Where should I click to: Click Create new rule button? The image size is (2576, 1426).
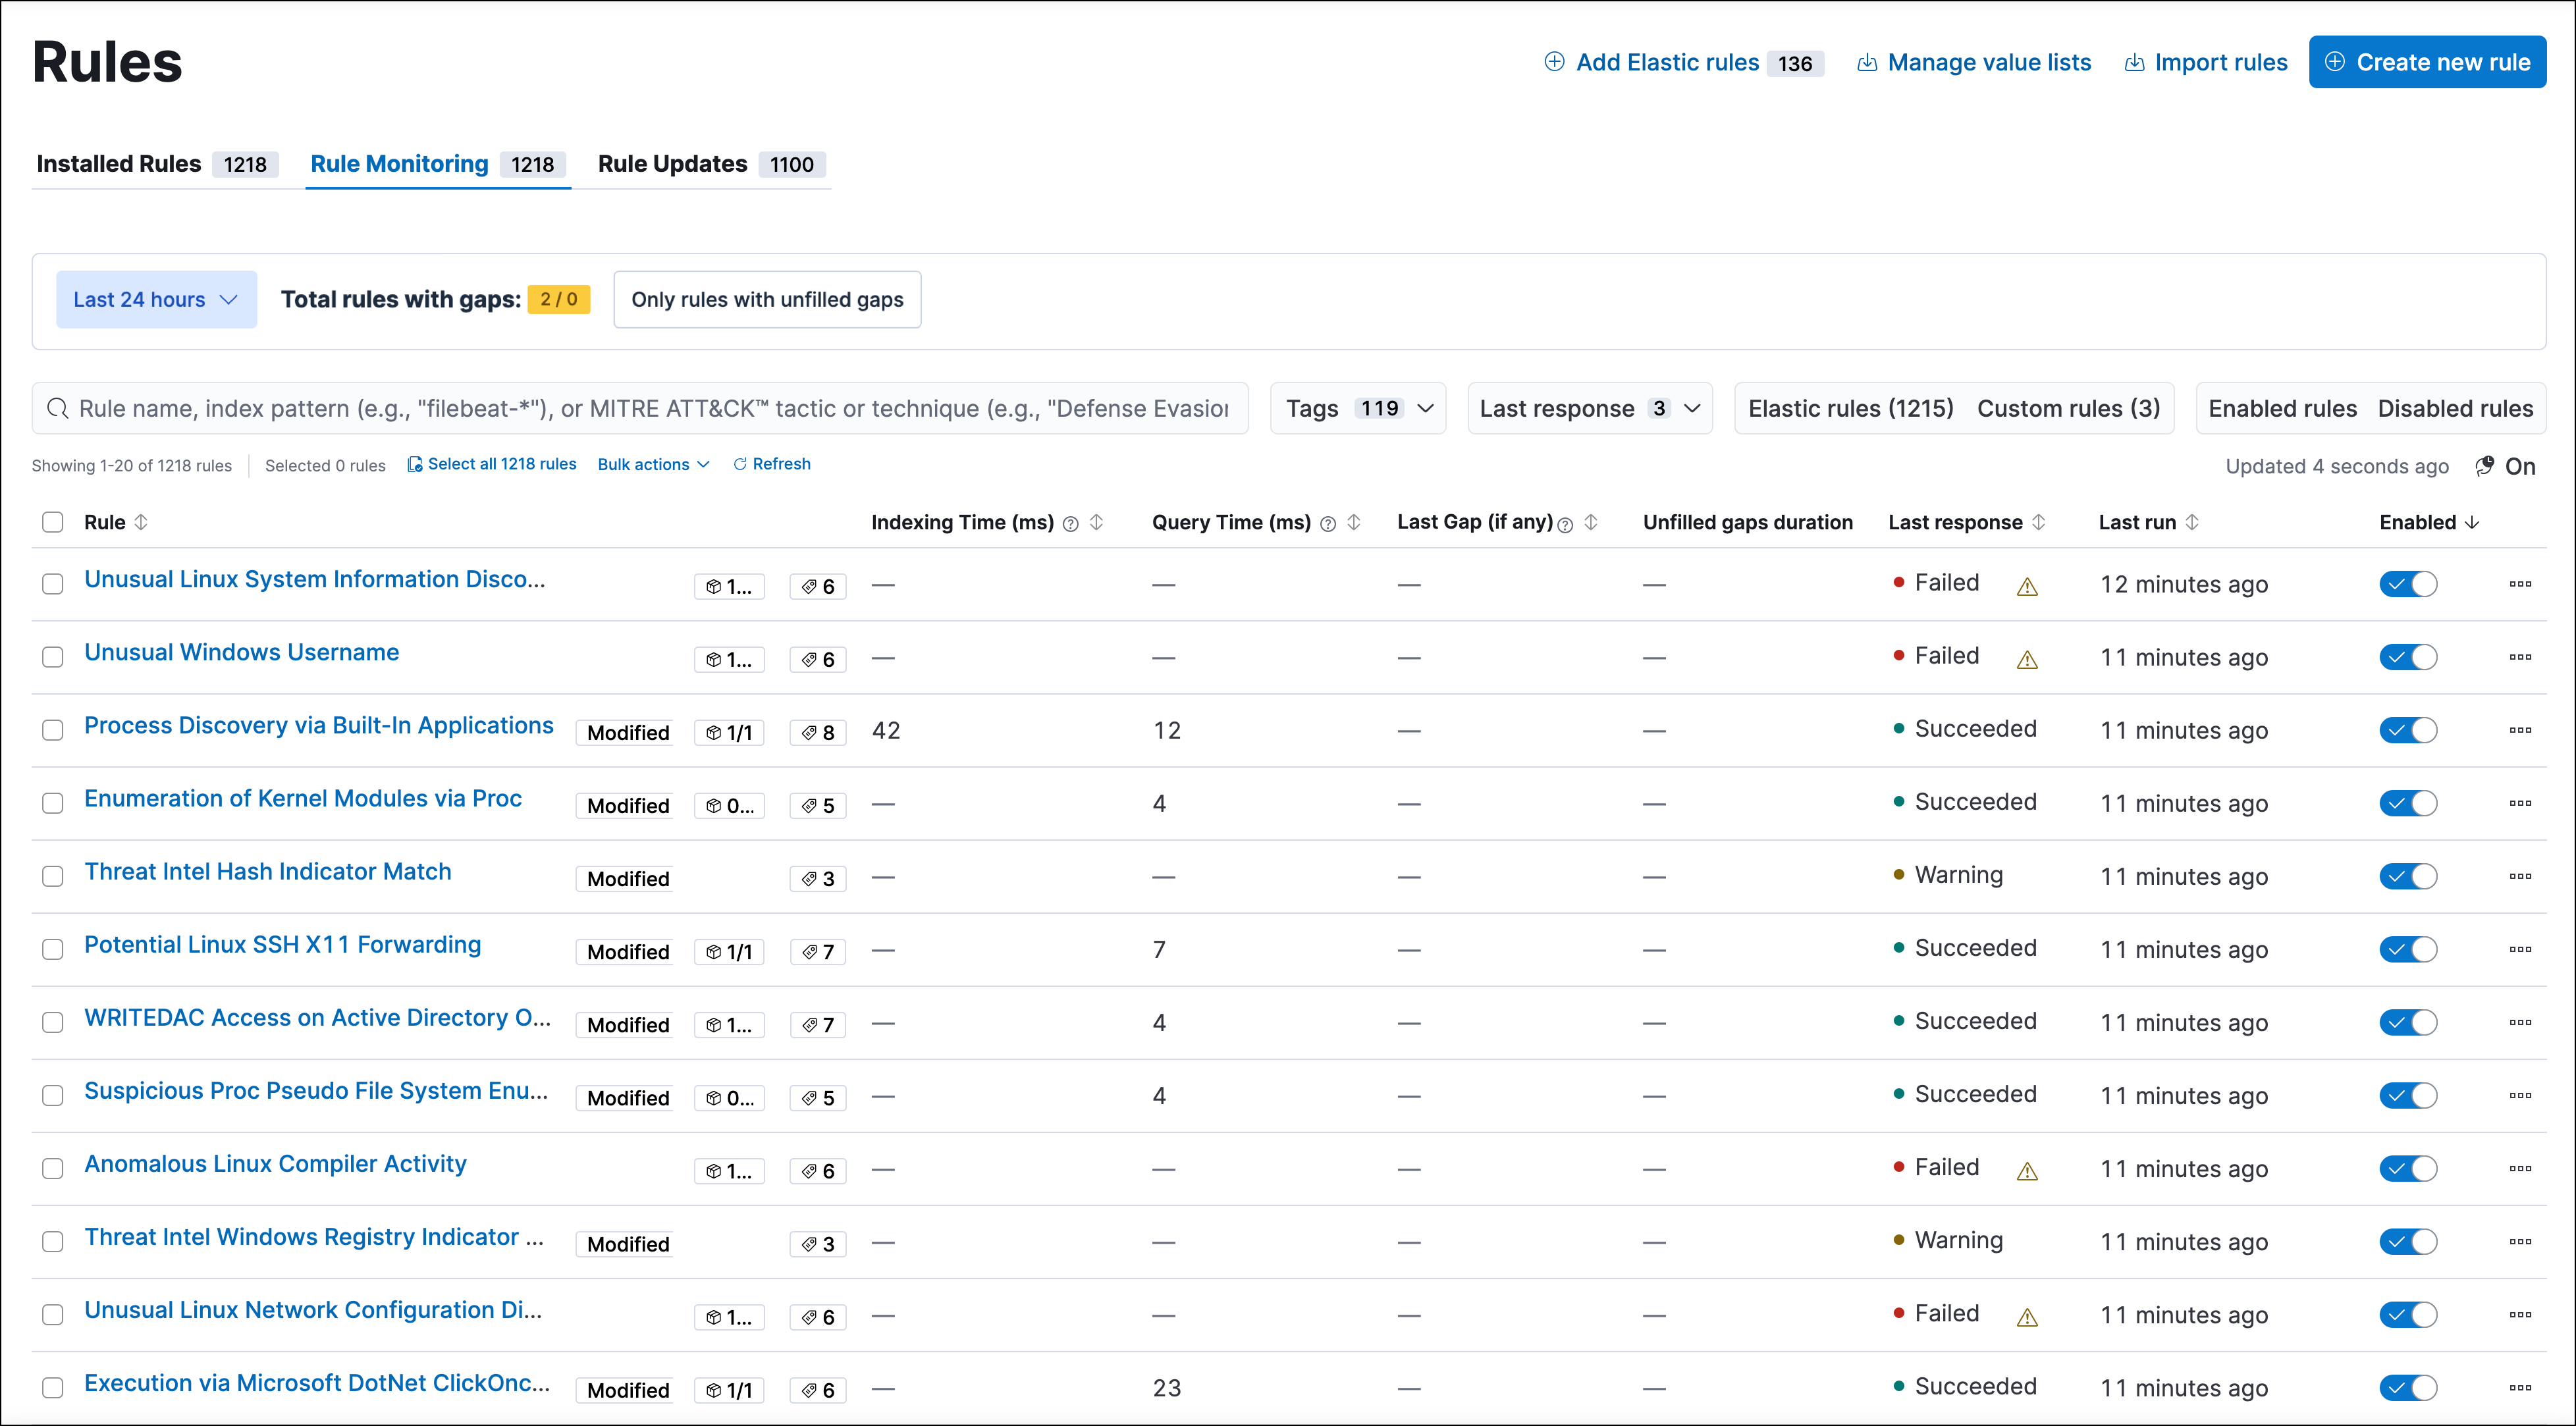coord(2427,62)
